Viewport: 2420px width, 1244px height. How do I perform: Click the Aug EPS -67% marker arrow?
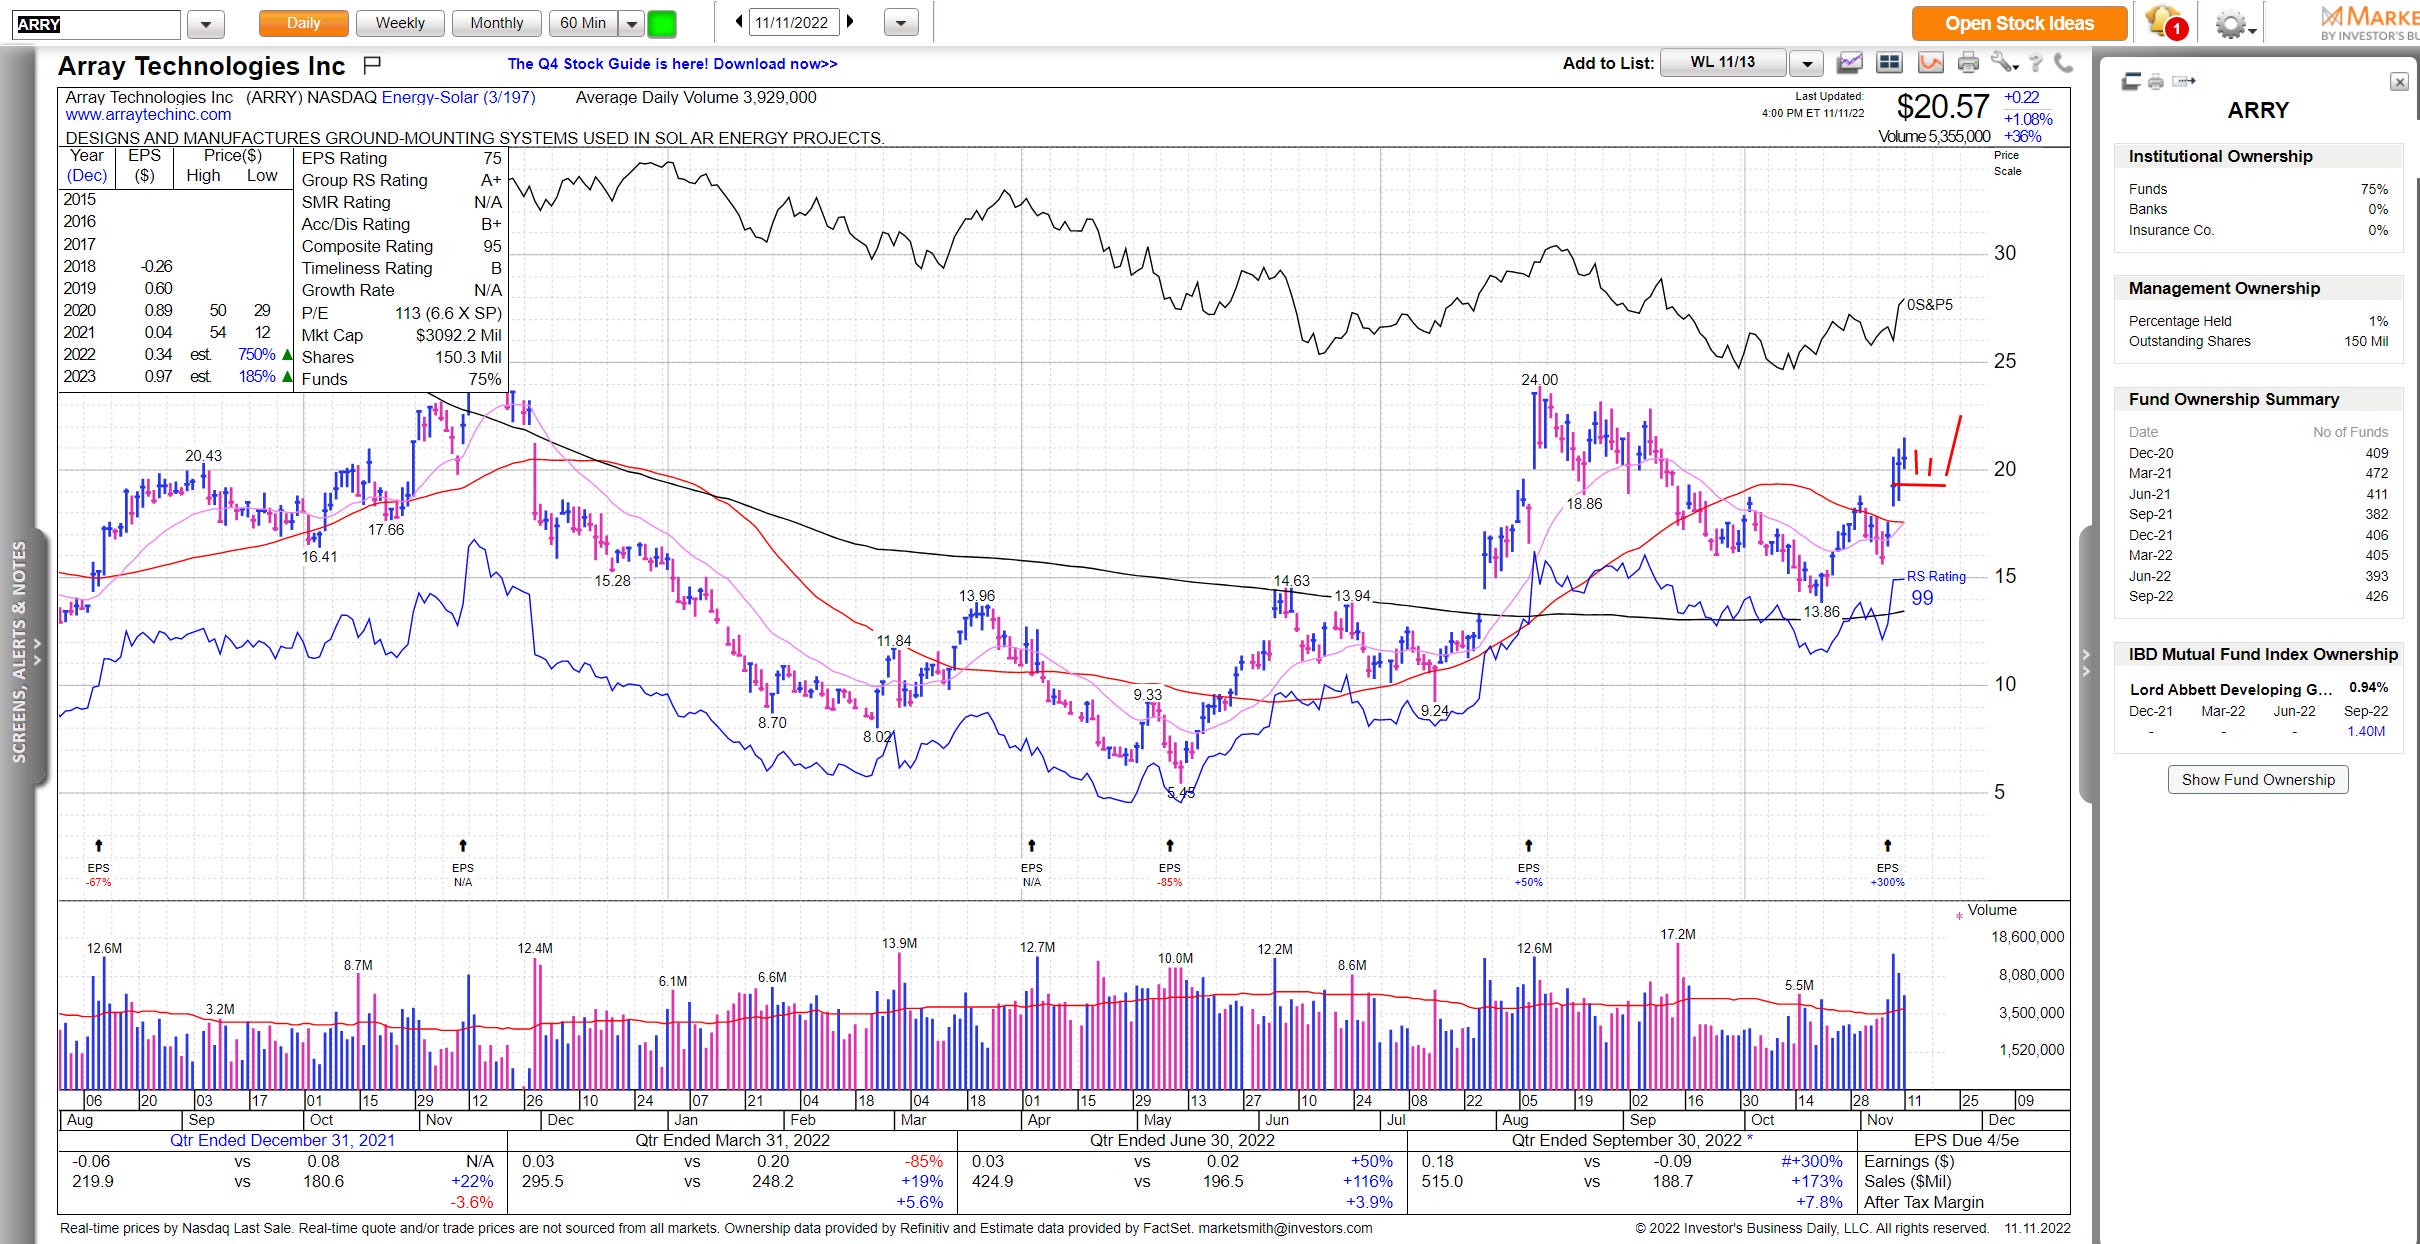(x=98, y=846)
